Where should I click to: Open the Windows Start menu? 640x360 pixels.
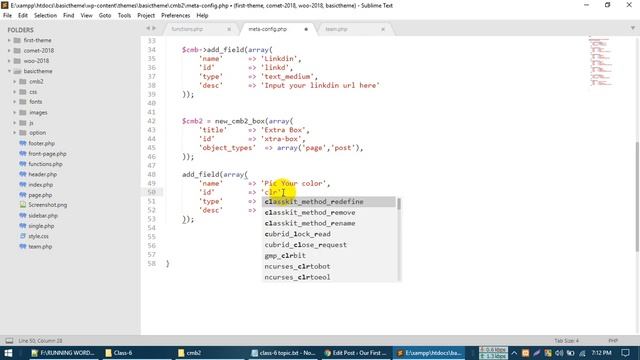click(8, 353)
